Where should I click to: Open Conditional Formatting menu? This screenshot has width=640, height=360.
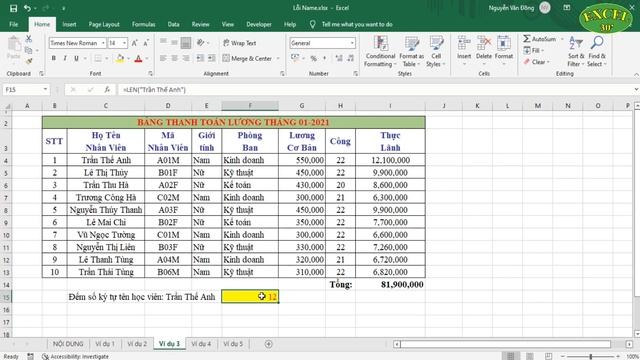(380, 51)
